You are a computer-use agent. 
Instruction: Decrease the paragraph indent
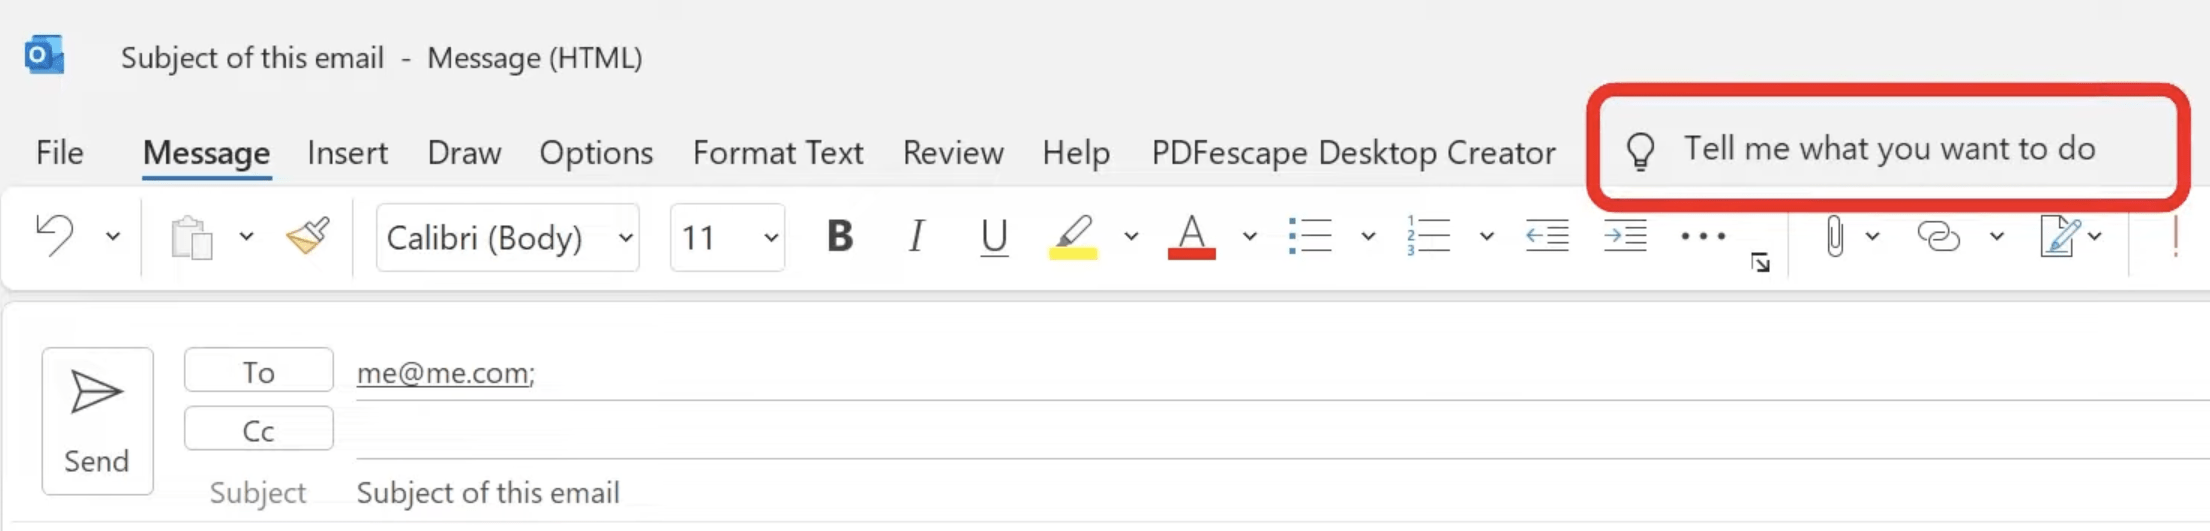point(1546,237)
